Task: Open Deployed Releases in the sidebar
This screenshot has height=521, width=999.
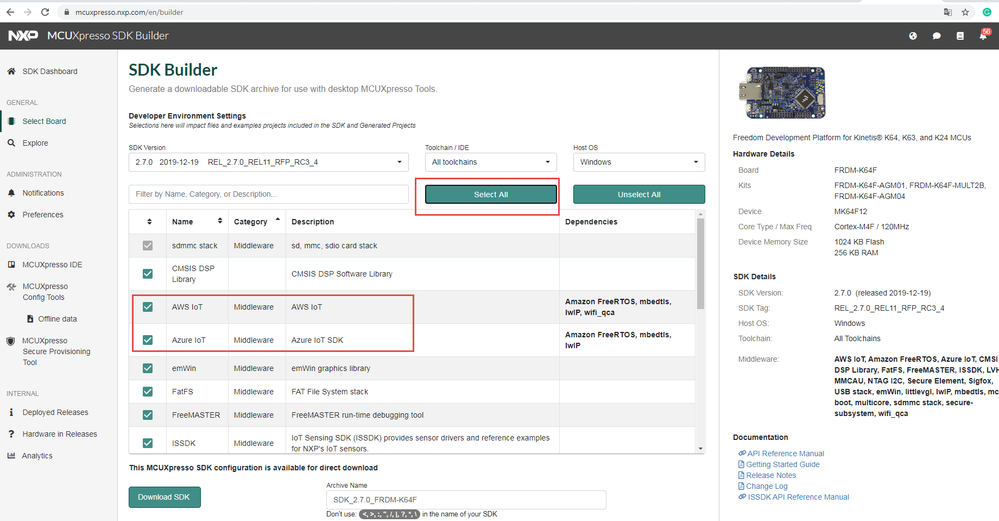Action: [x=55, y=412]
